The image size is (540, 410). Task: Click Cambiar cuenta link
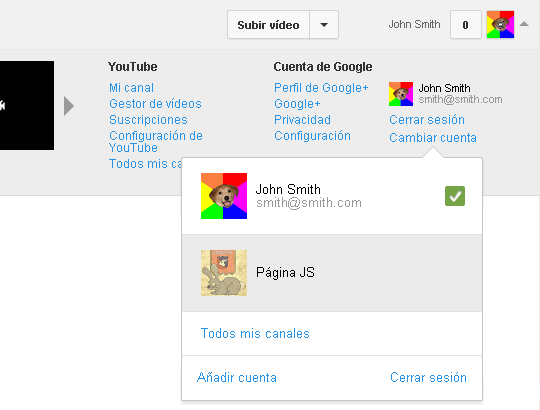[x=433, y=138]
